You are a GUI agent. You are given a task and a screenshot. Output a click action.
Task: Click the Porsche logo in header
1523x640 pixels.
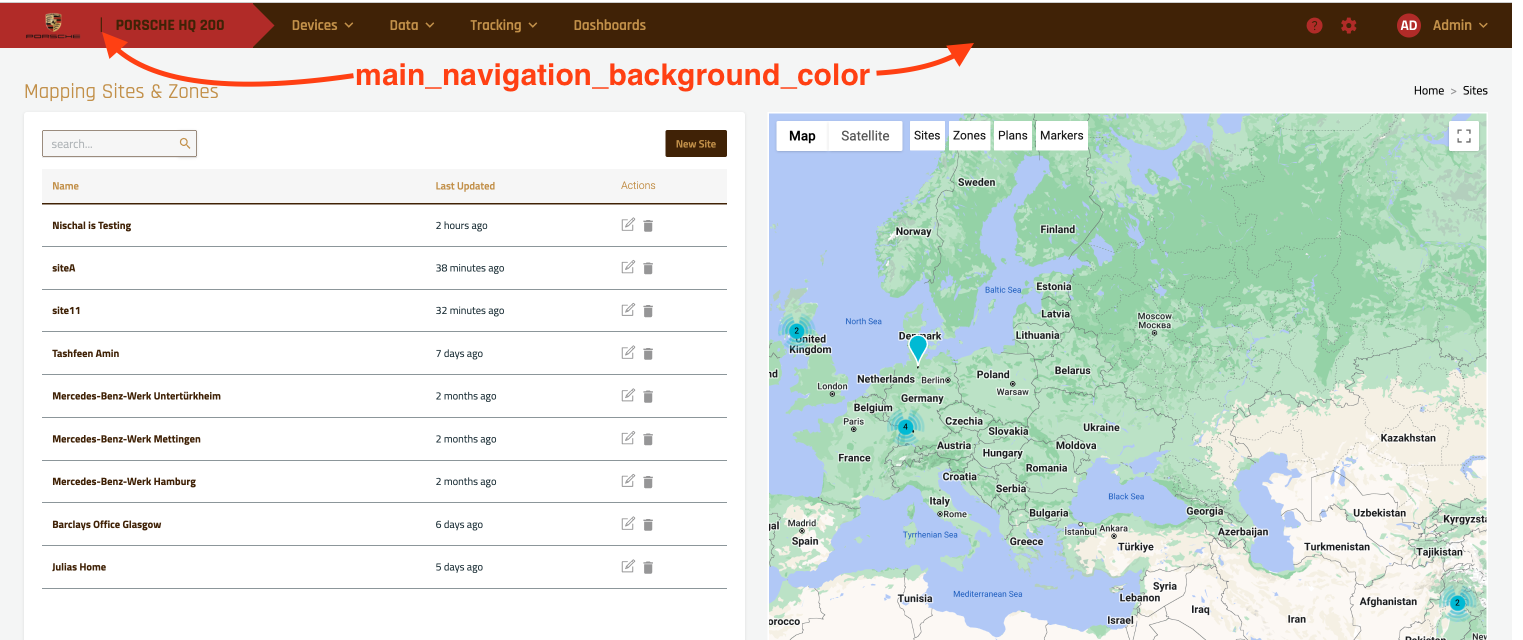click(x=52, y=26)
